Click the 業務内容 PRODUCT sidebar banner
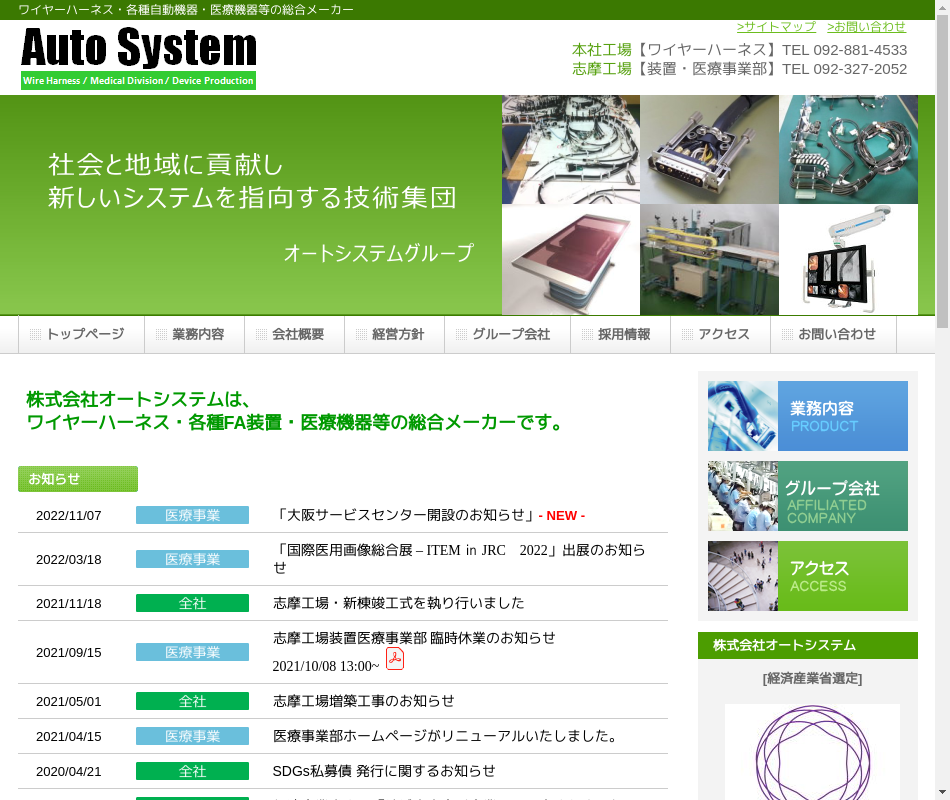The height and width of the screenshot is (800, 950). pos(808,416)
